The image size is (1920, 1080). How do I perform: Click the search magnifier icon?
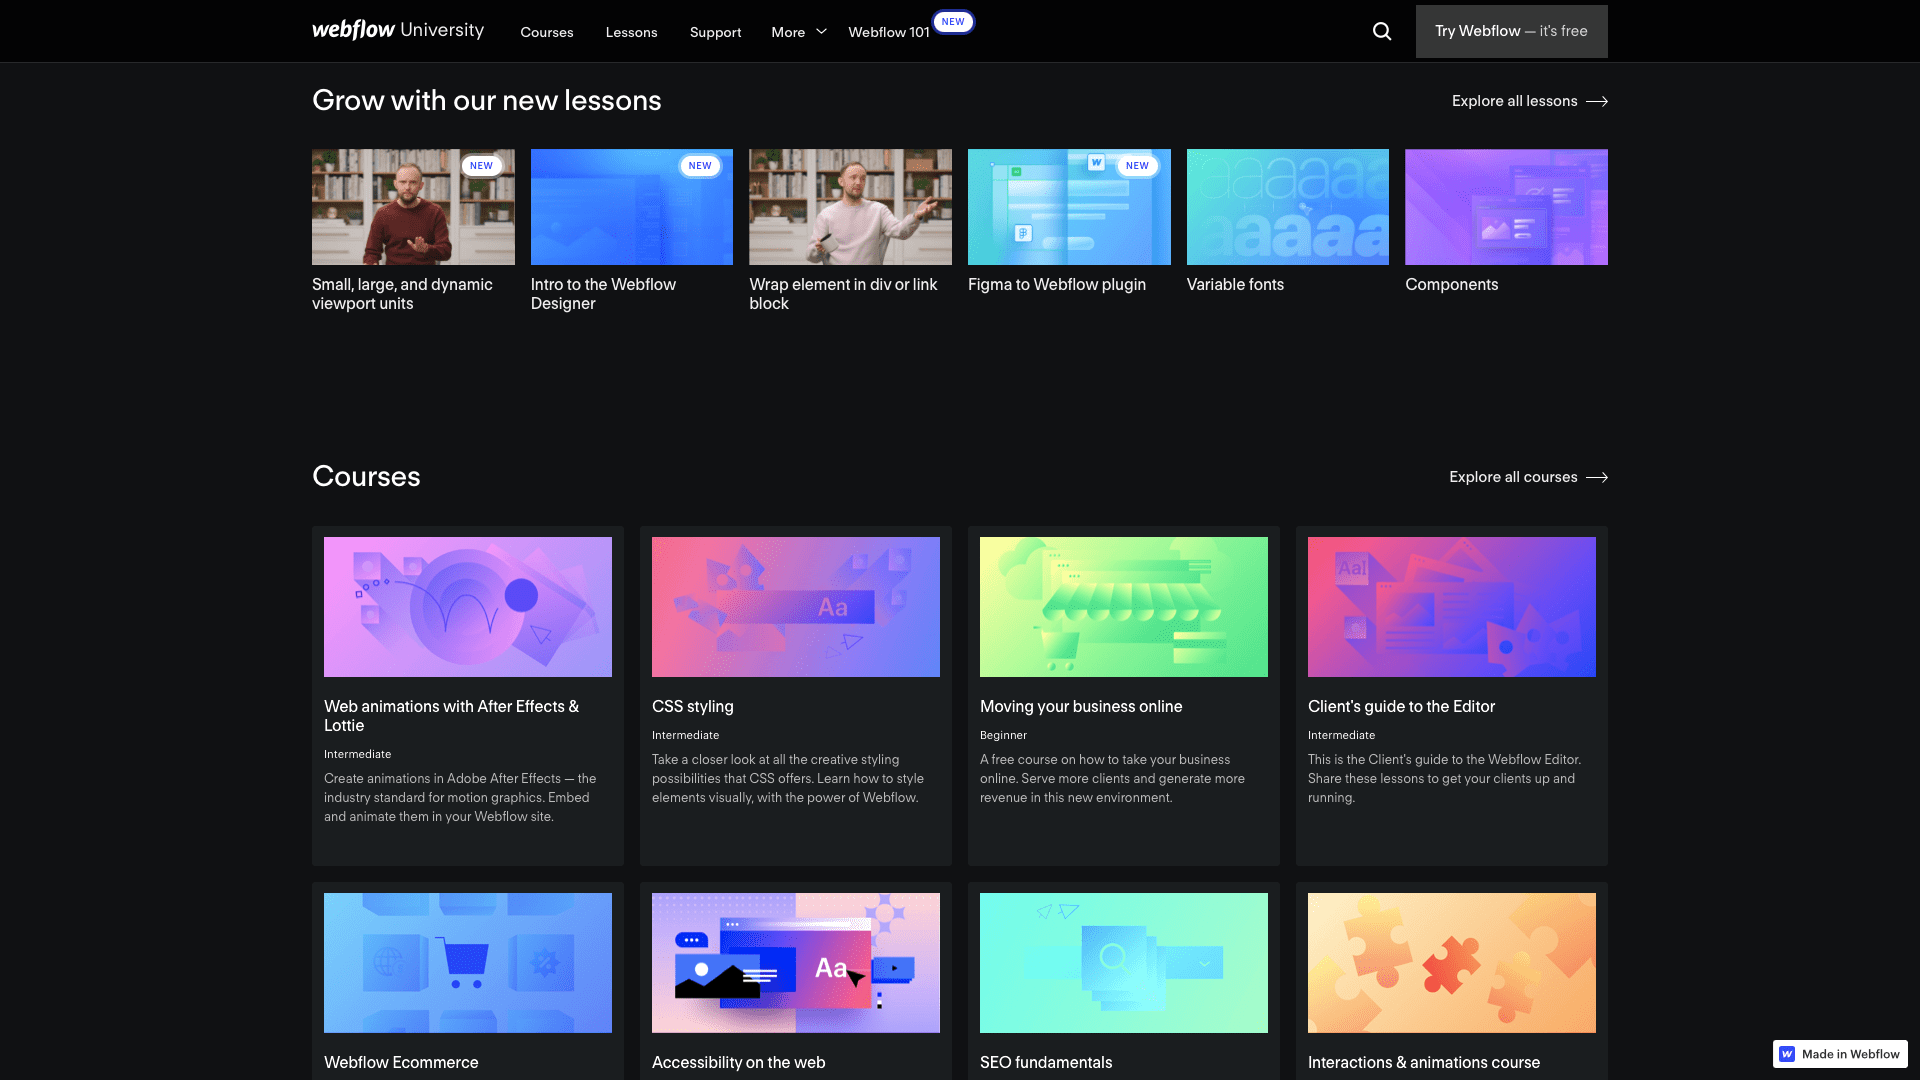click(1382, 31)
